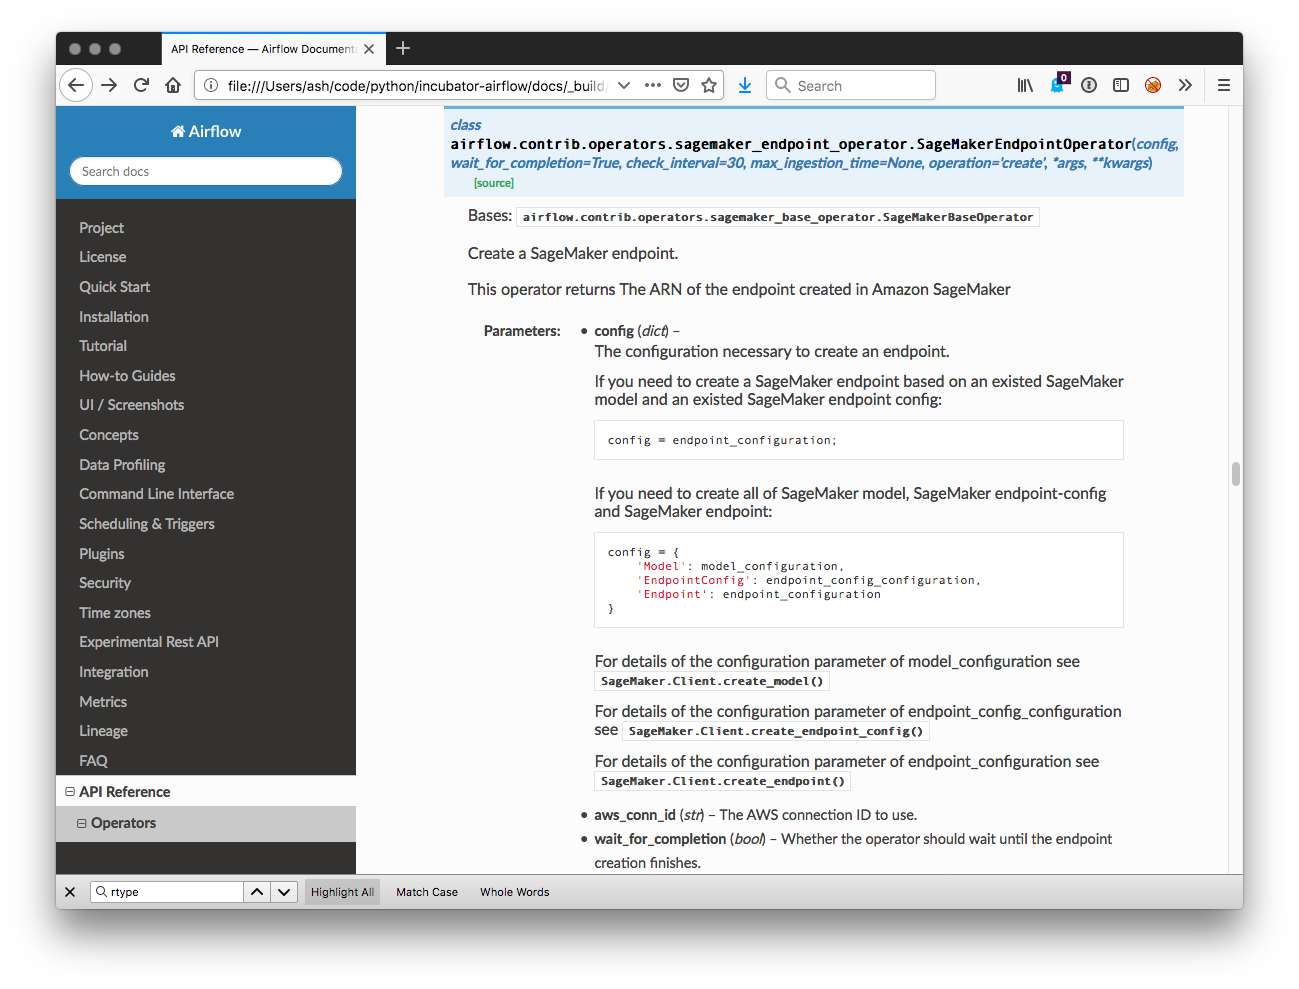Toggle Match Case in find bar
Screen dimensions: 1299x989
tap(427, 892)
